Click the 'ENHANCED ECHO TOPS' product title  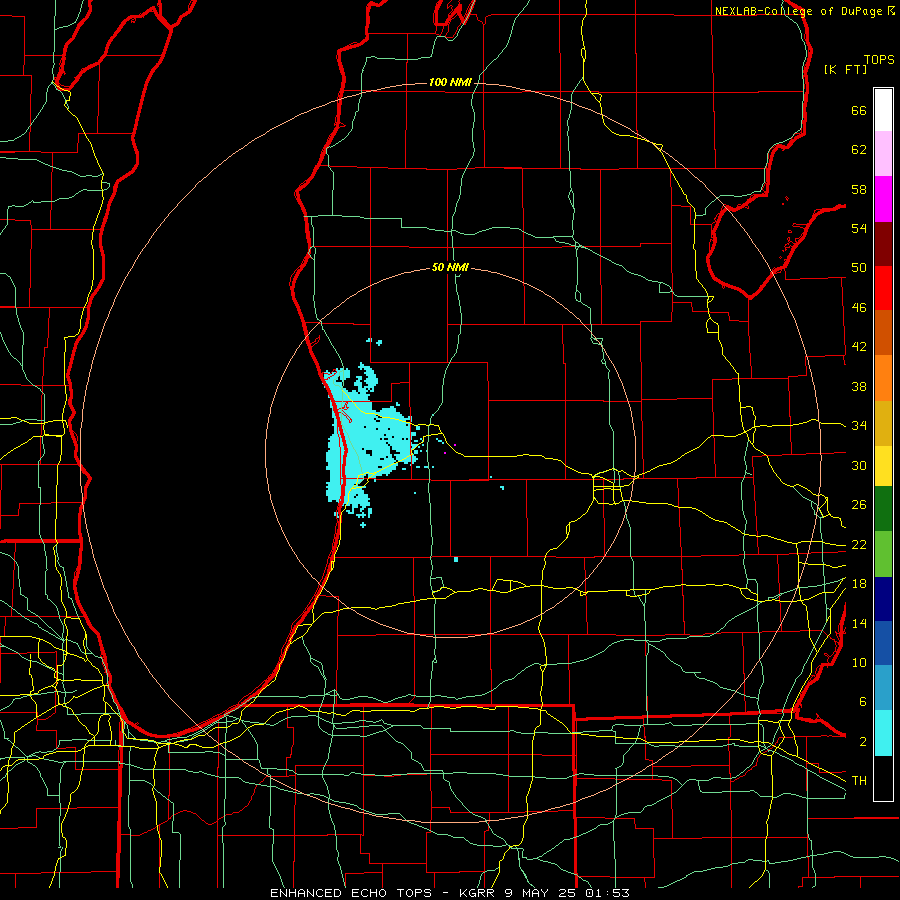351,893
